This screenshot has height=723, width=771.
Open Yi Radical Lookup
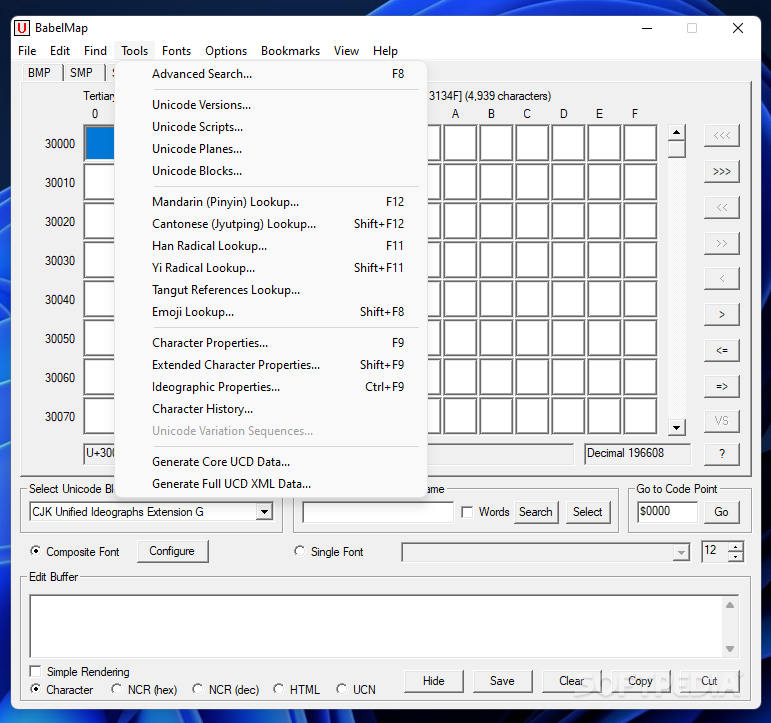(x=270, y=268)
